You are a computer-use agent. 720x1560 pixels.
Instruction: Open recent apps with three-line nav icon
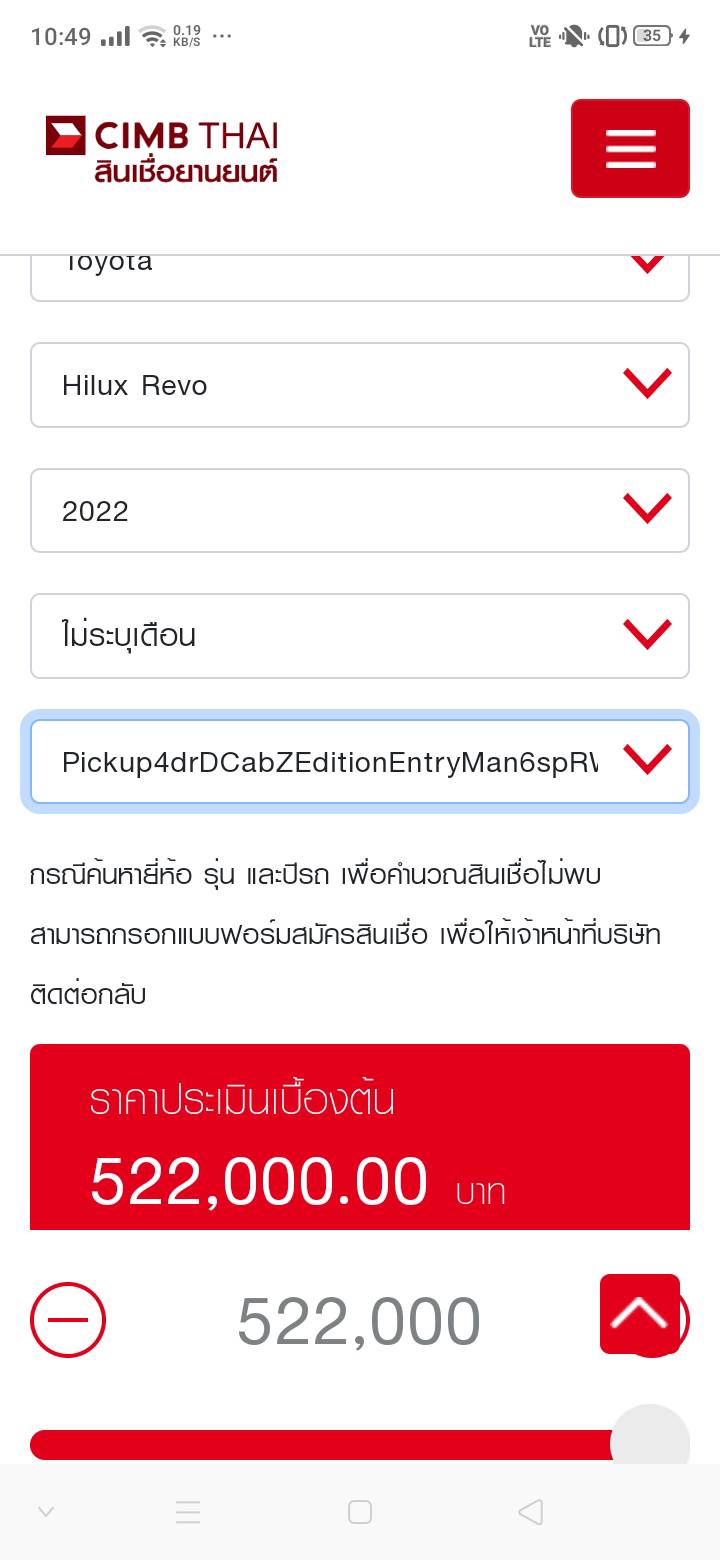click(x=188, y=1512)
